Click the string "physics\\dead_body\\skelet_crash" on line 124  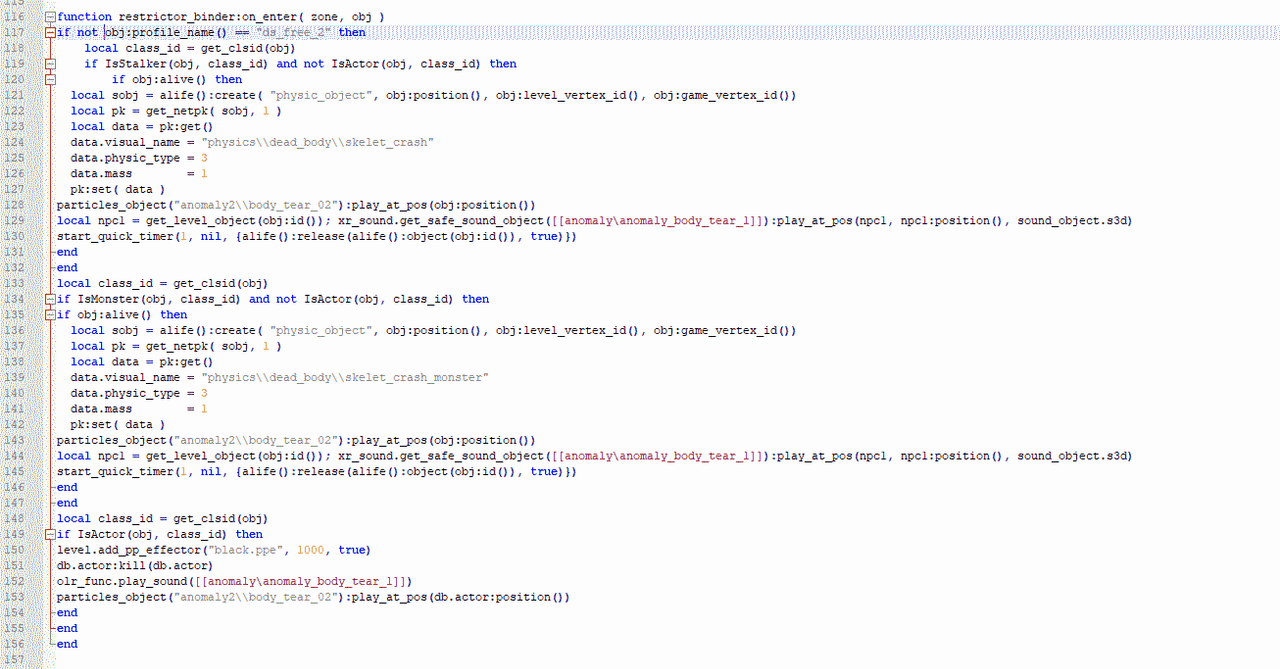[x=317, y=142]
